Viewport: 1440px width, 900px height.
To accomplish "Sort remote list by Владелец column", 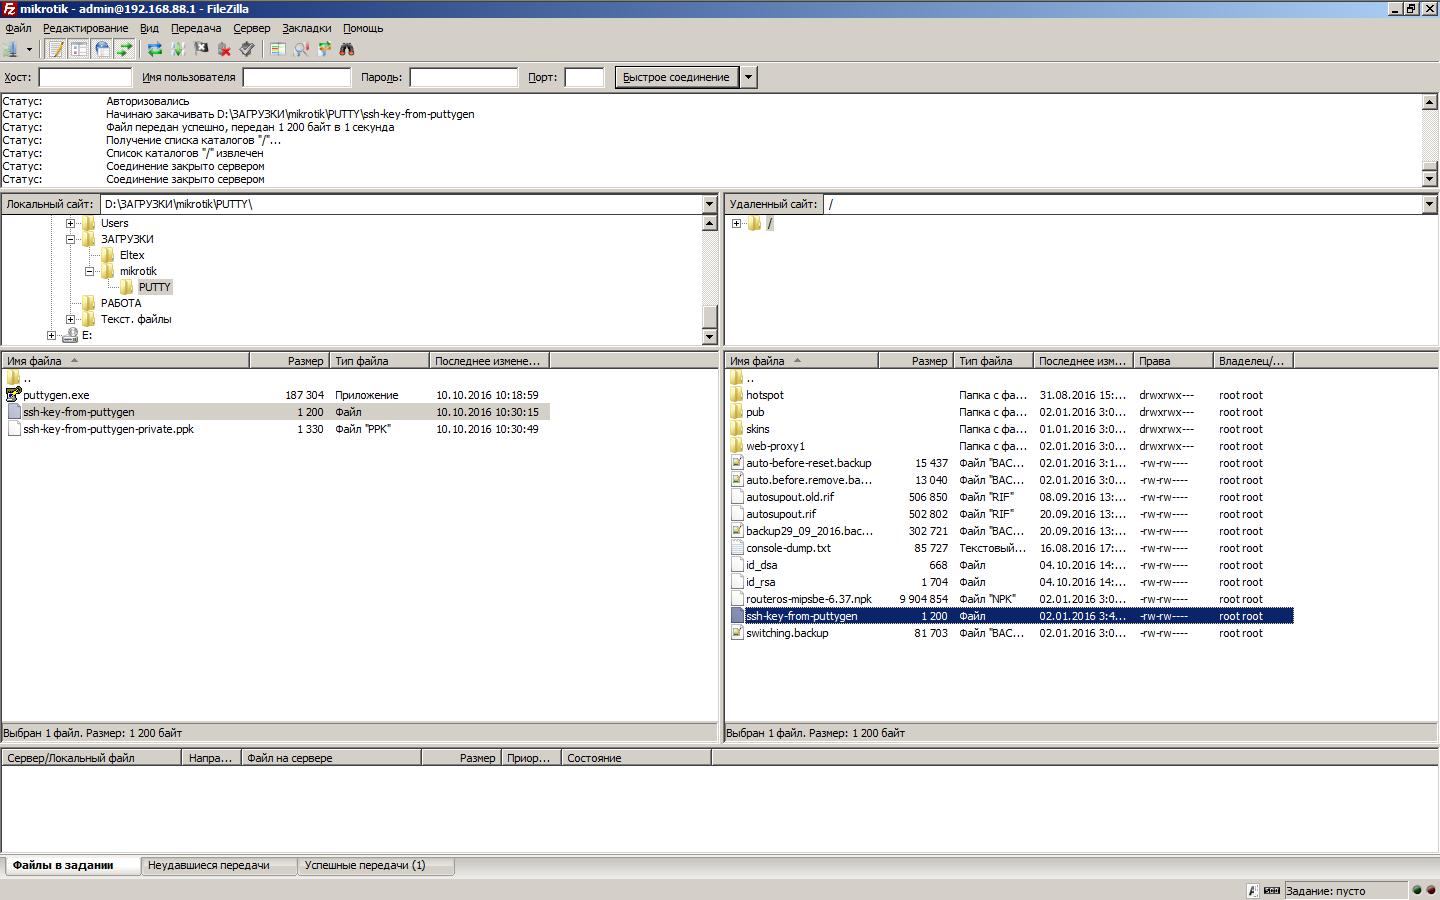I will pyautogui.click(x=1253, y=361).
